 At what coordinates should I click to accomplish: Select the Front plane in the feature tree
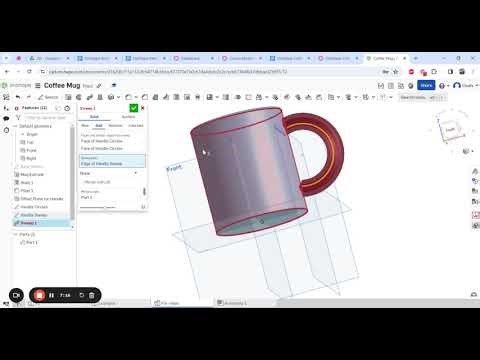pos(31,150)
